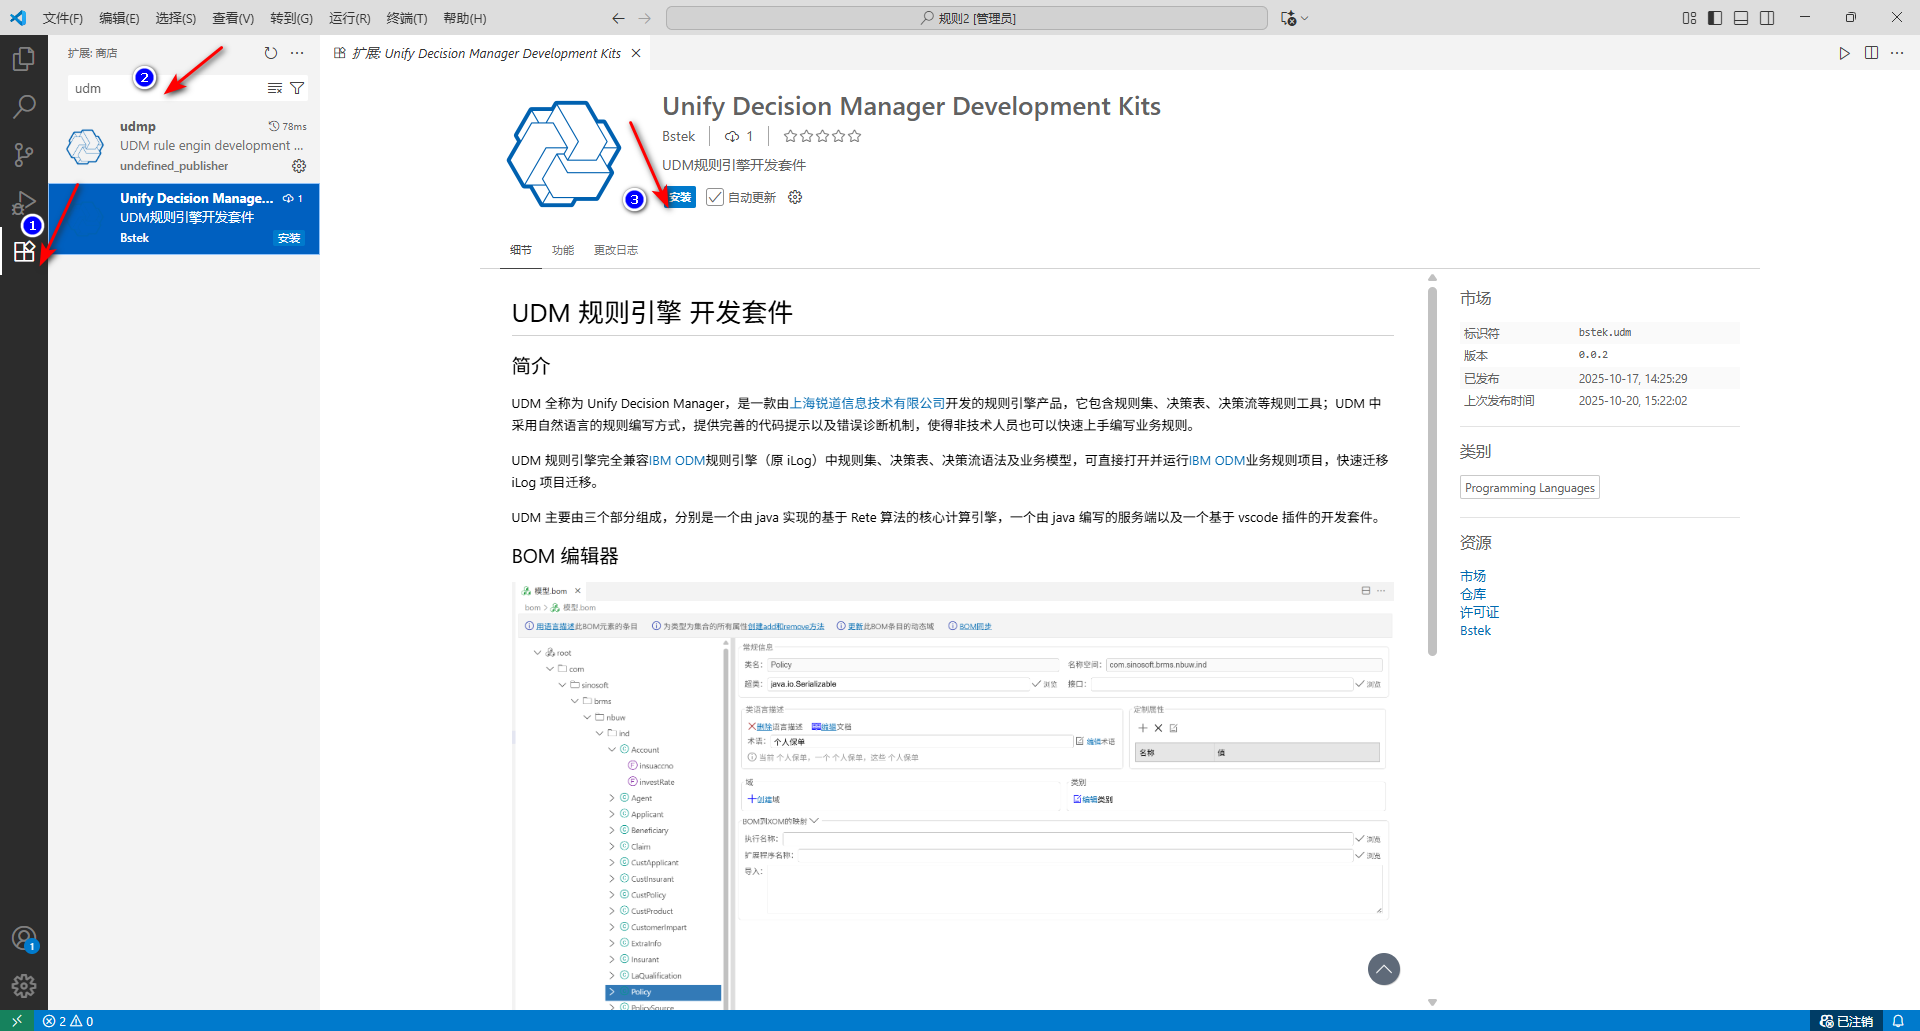Open the Accounts icon in activity bar
1920x1031 pixels.
pyautogui.click(x=24, y=938)
